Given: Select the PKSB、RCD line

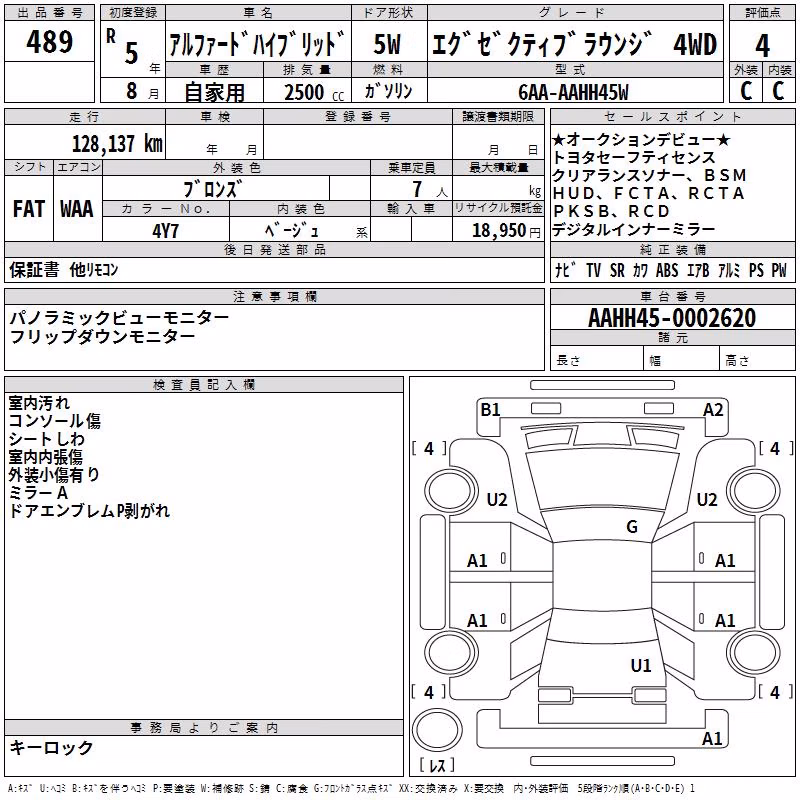Looking at the screenshot, I should [611, 211].
